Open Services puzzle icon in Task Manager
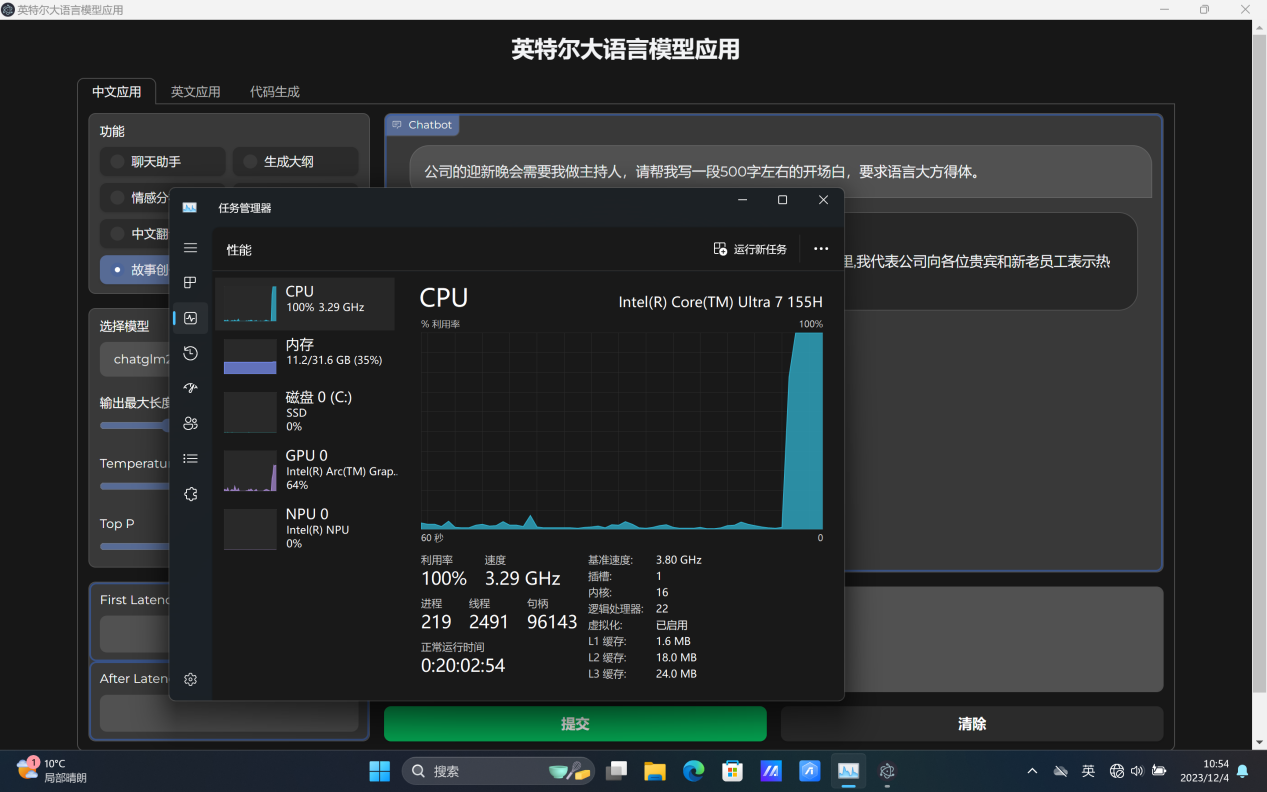The width and height of the screenshot is (1267, 792). 190,494
